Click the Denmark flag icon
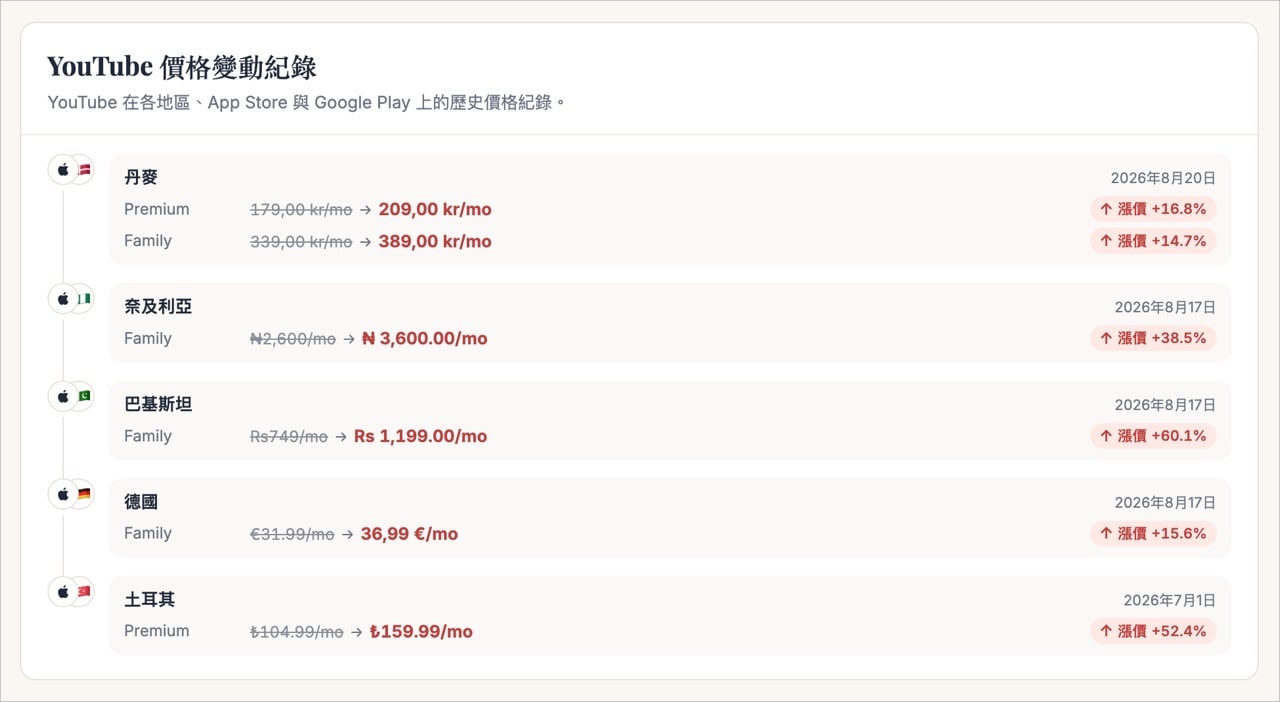Viewport: 1280px width, 702px height. click(x=84, y=169)
